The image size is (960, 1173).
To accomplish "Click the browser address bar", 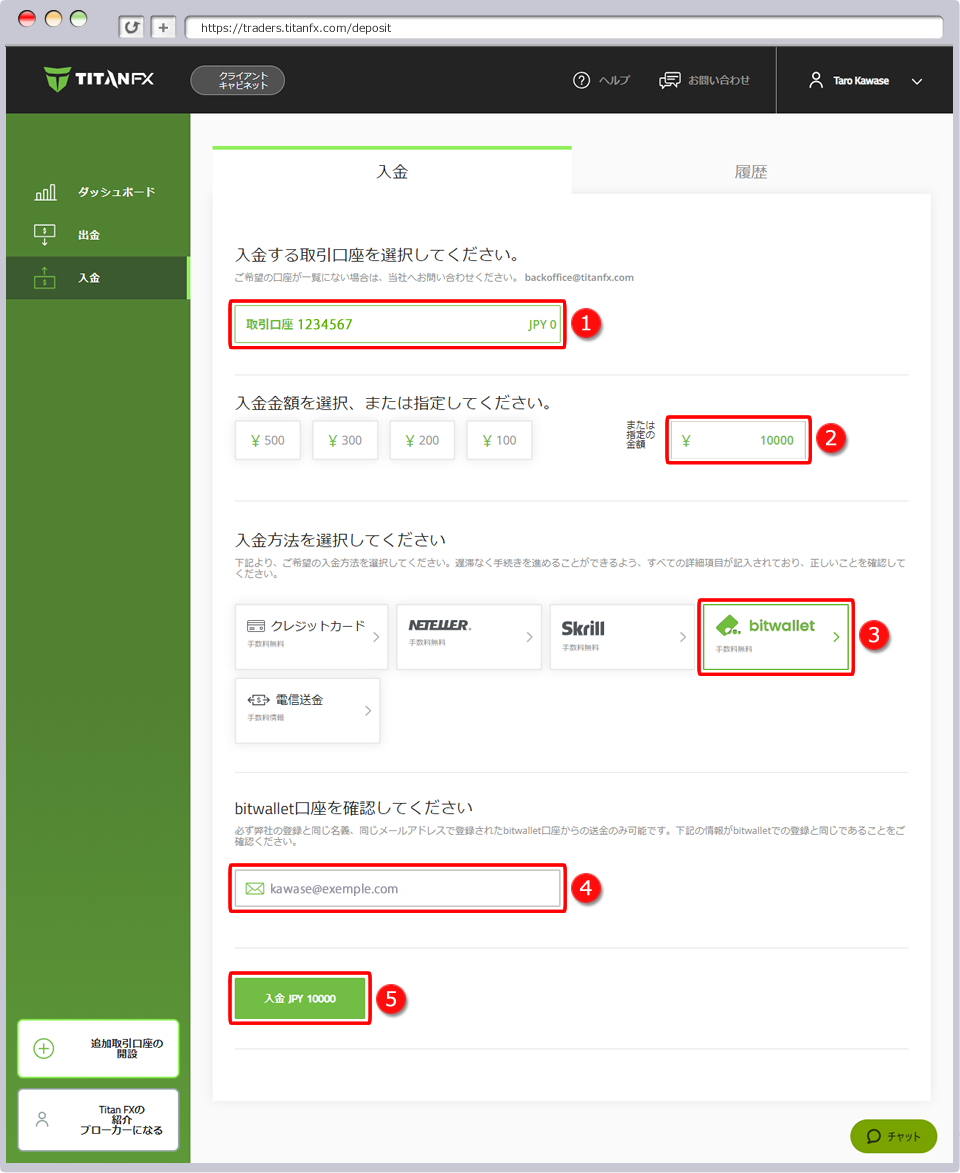I will [x=564, y=28].
